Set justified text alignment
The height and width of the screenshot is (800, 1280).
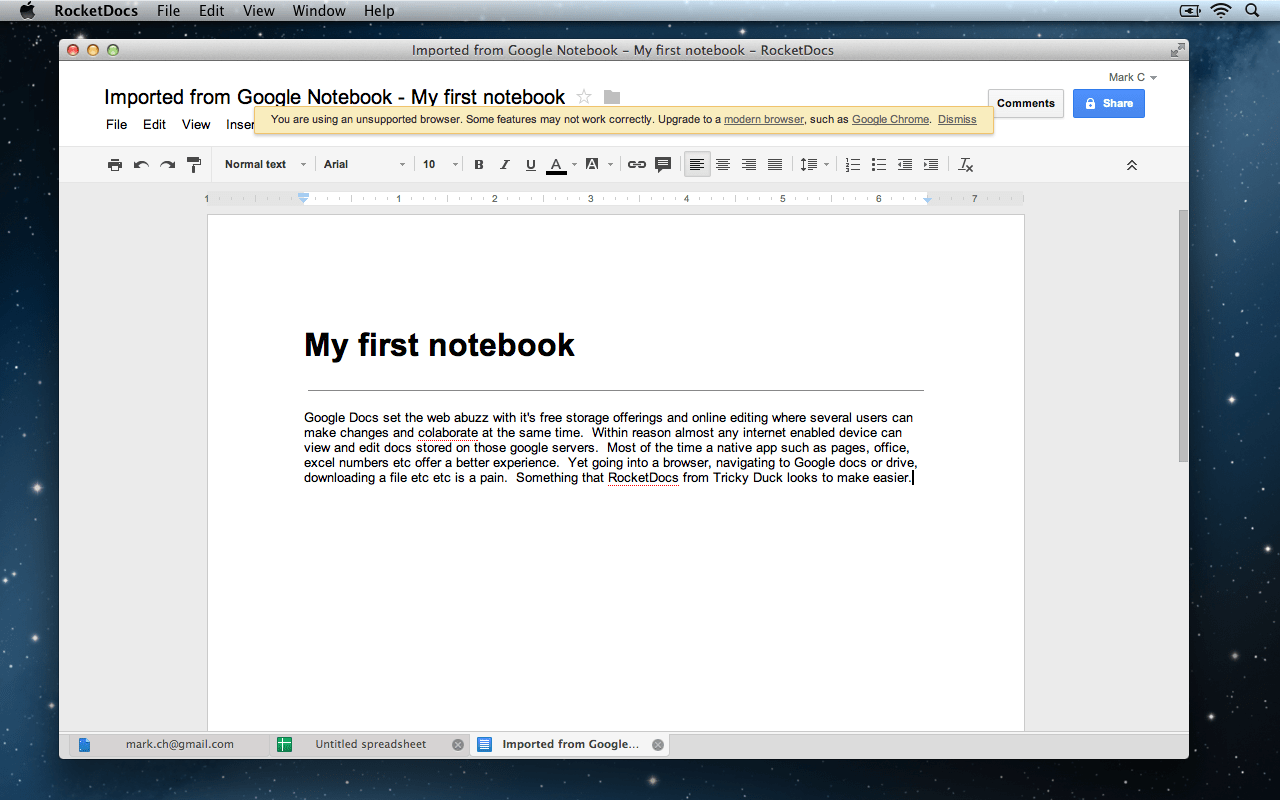(x=775, y=165)
